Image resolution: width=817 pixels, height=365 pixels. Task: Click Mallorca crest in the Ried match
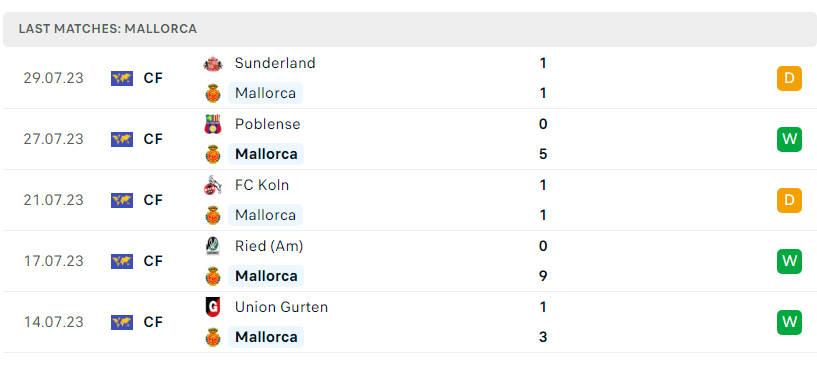(213, 276)
